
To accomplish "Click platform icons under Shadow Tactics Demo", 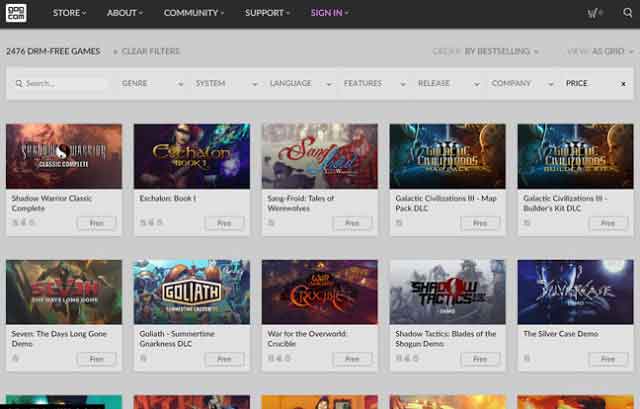I will (x=407, y=358).
